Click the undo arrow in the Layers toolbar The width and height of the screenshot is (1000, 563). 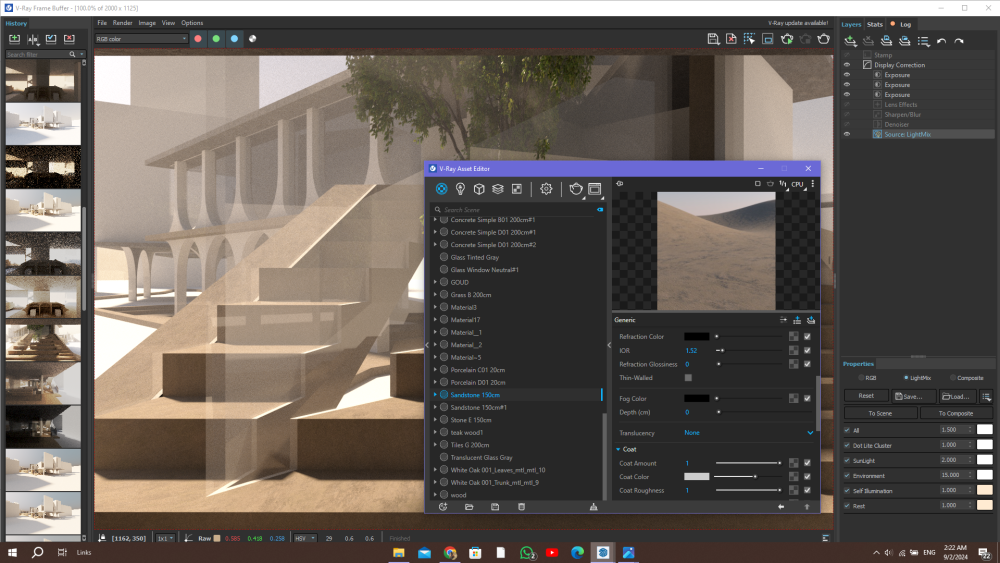pyautogui.click(x=942, y=41)
